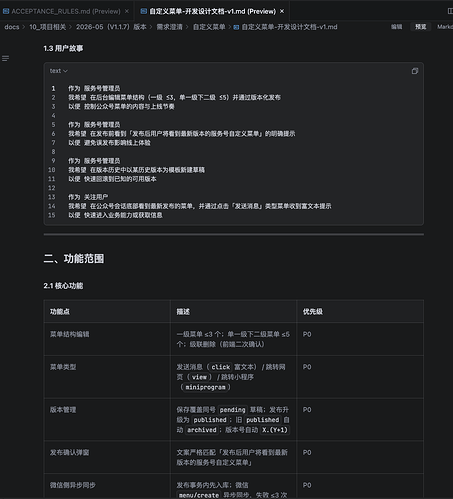Click inline code click in 菜单类型 row

pos(220,367)
